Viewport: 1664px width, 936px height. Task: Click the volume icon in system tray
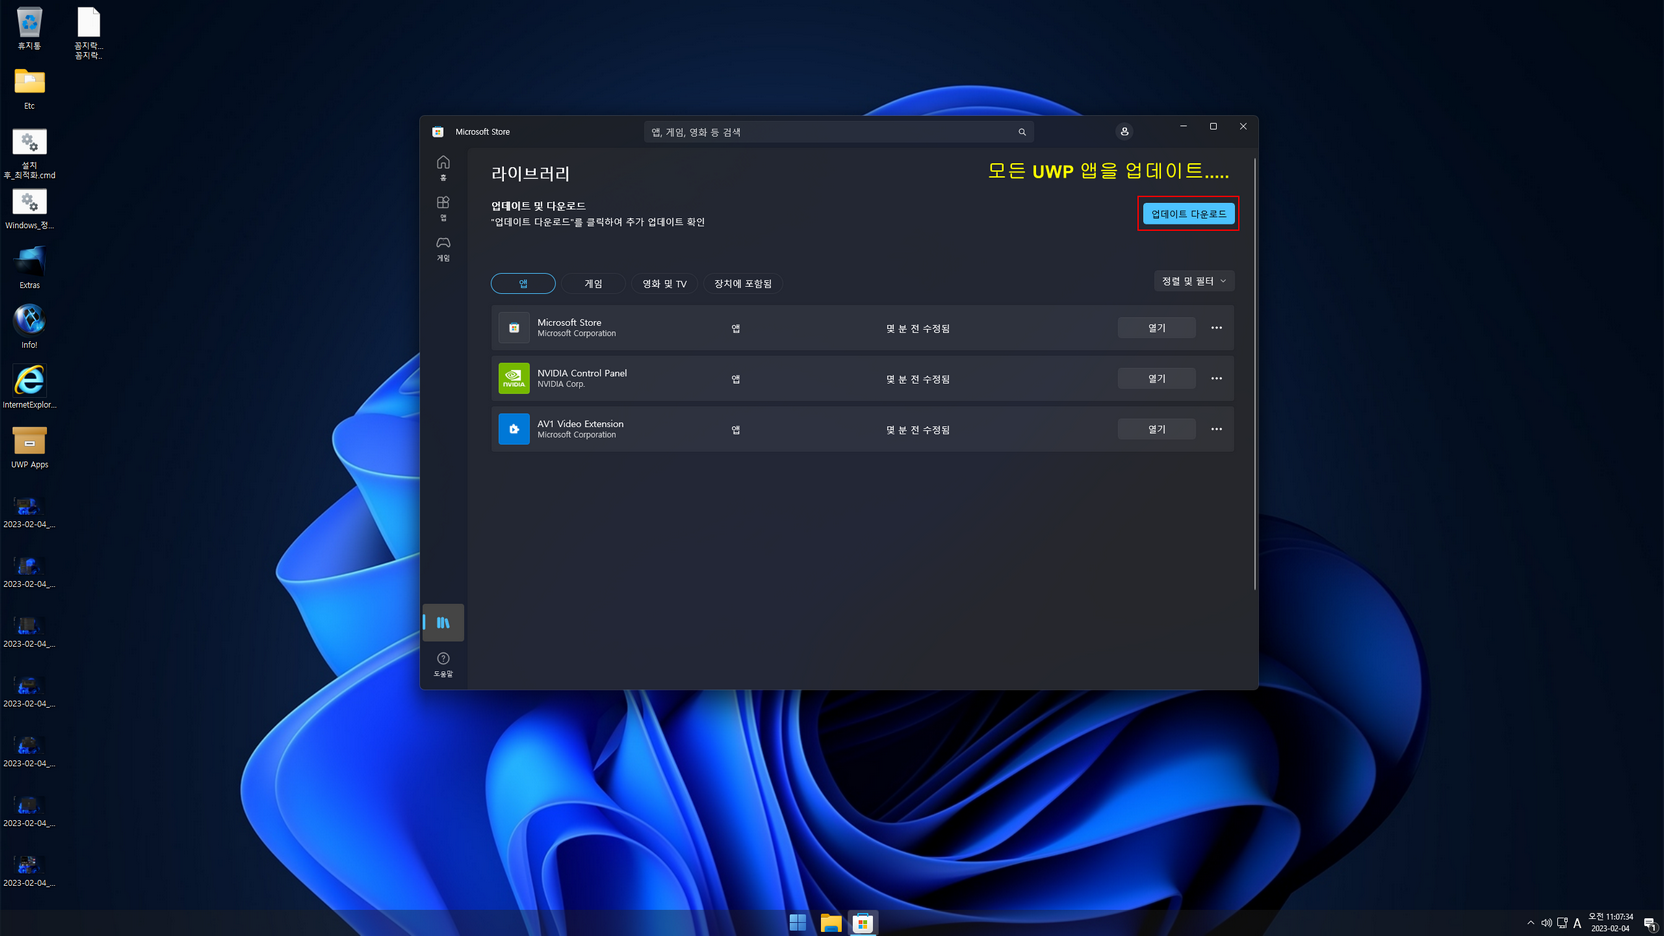(1546, 923)
